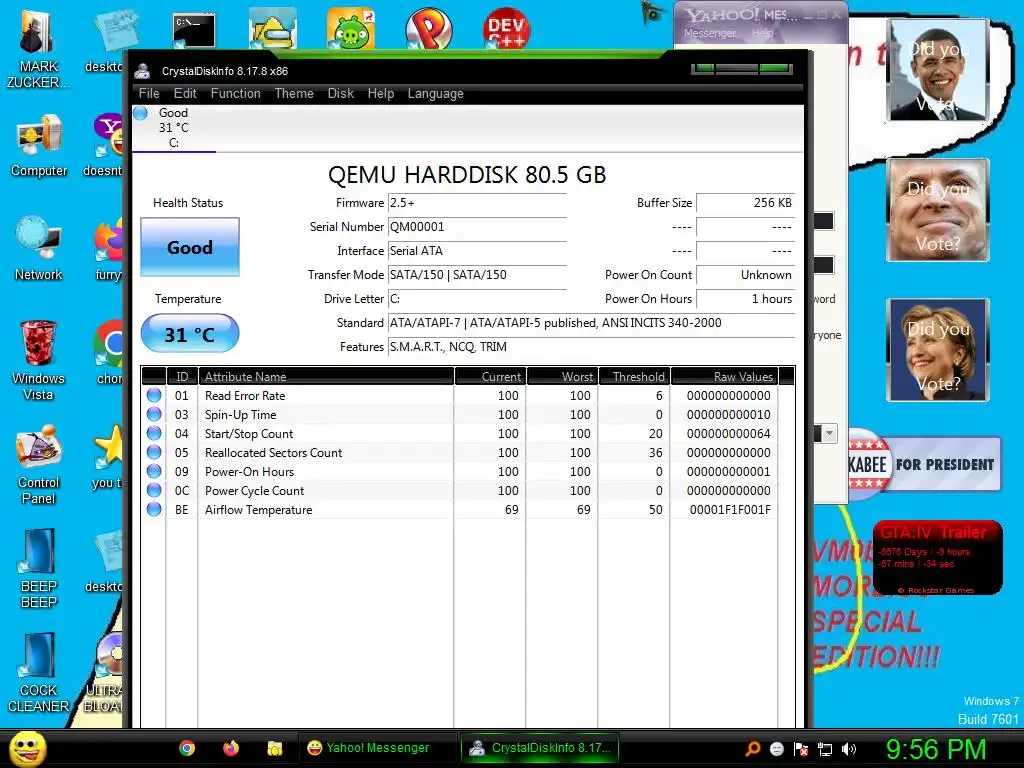Click the GTA:IV Trailer countdown gadget
This screenshot has height=768, width=1024.
(938, 558)
